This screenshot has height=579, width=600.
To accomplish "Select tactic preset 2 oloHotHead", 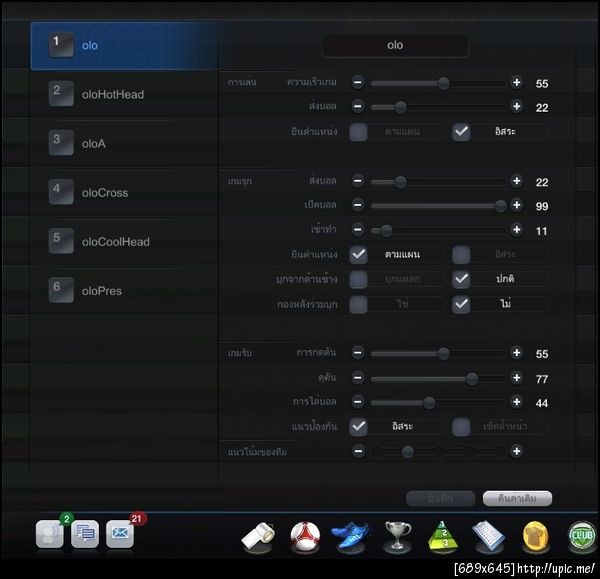I will 124,94.
